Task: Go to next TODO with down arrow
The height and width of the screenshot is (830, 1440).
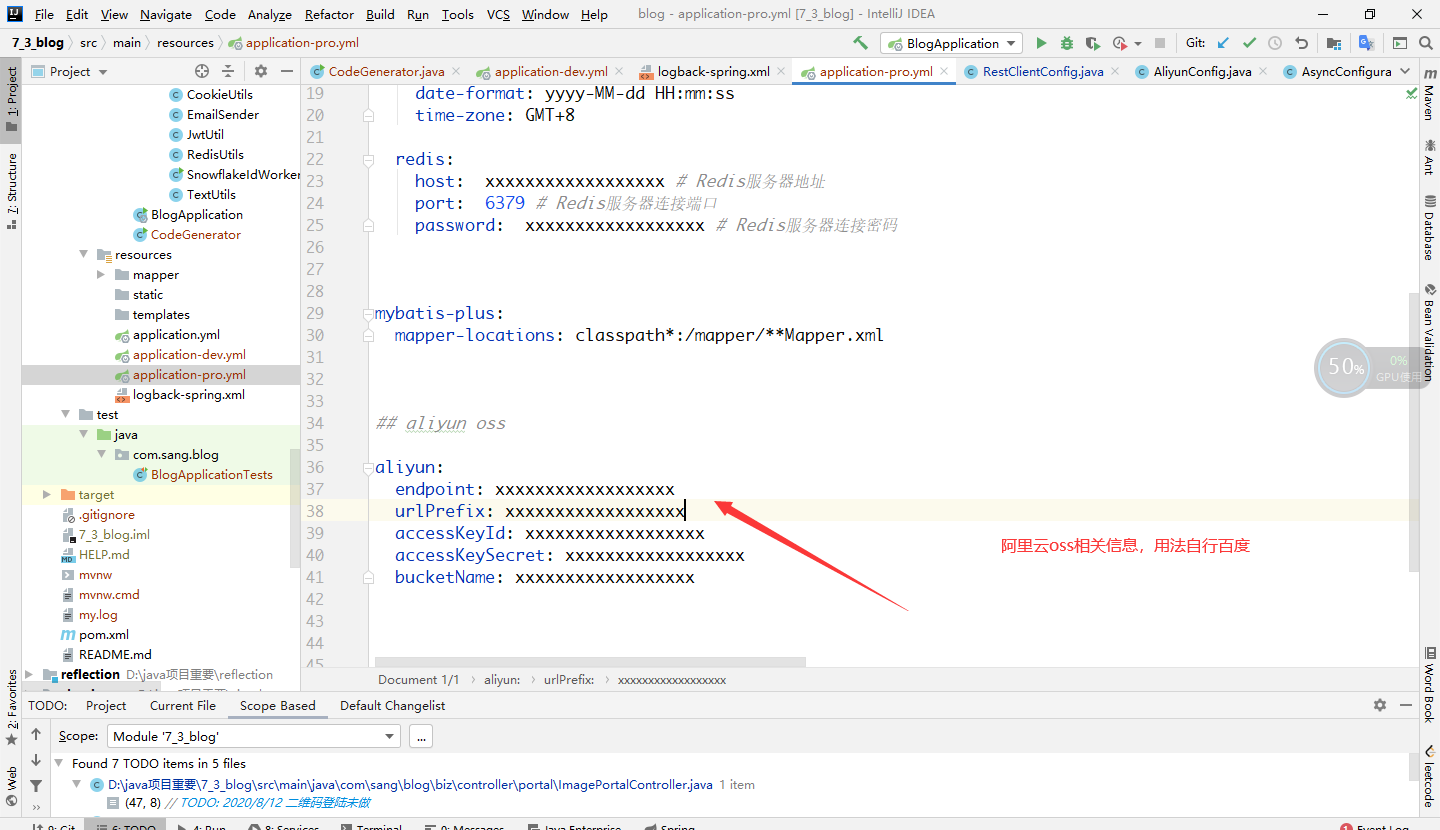Action: pos(36,761)
